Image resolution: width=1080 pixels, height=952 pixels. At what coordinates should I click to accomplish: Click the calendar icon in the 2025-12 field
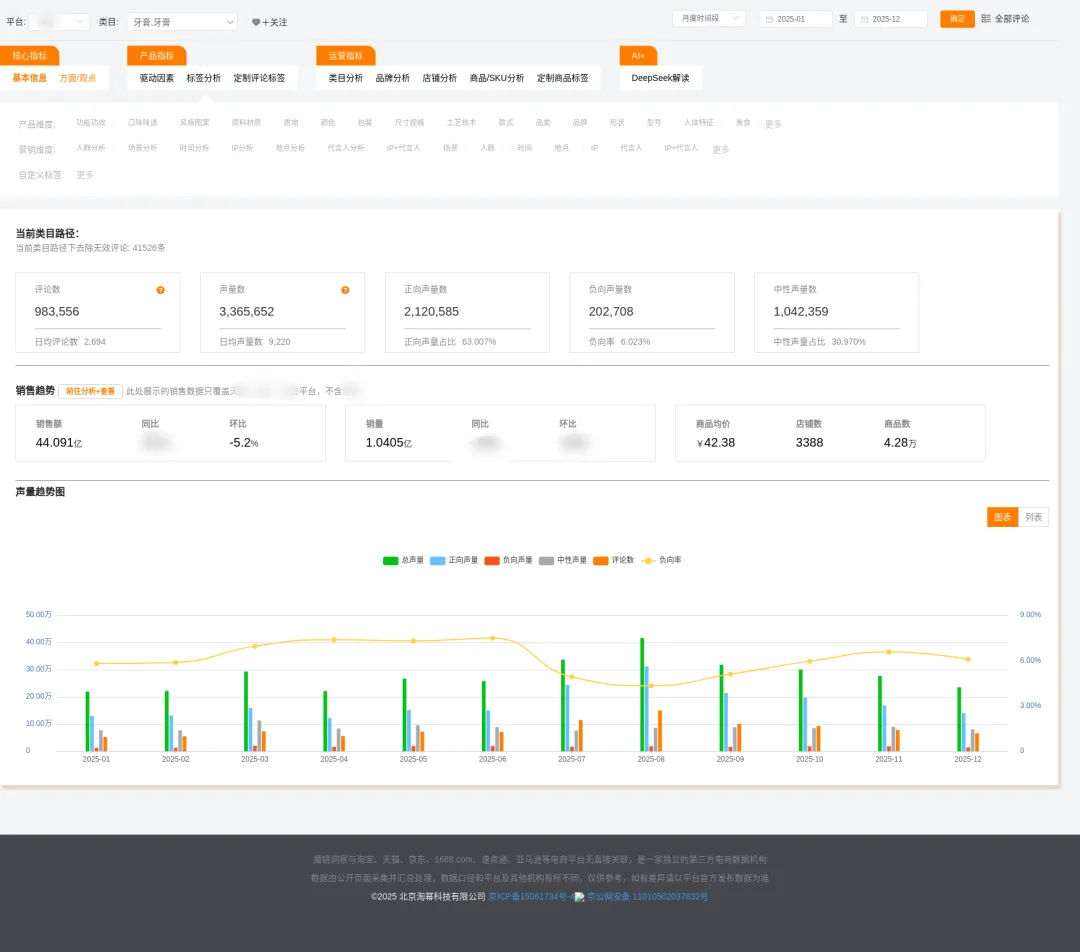click(864, 19)
